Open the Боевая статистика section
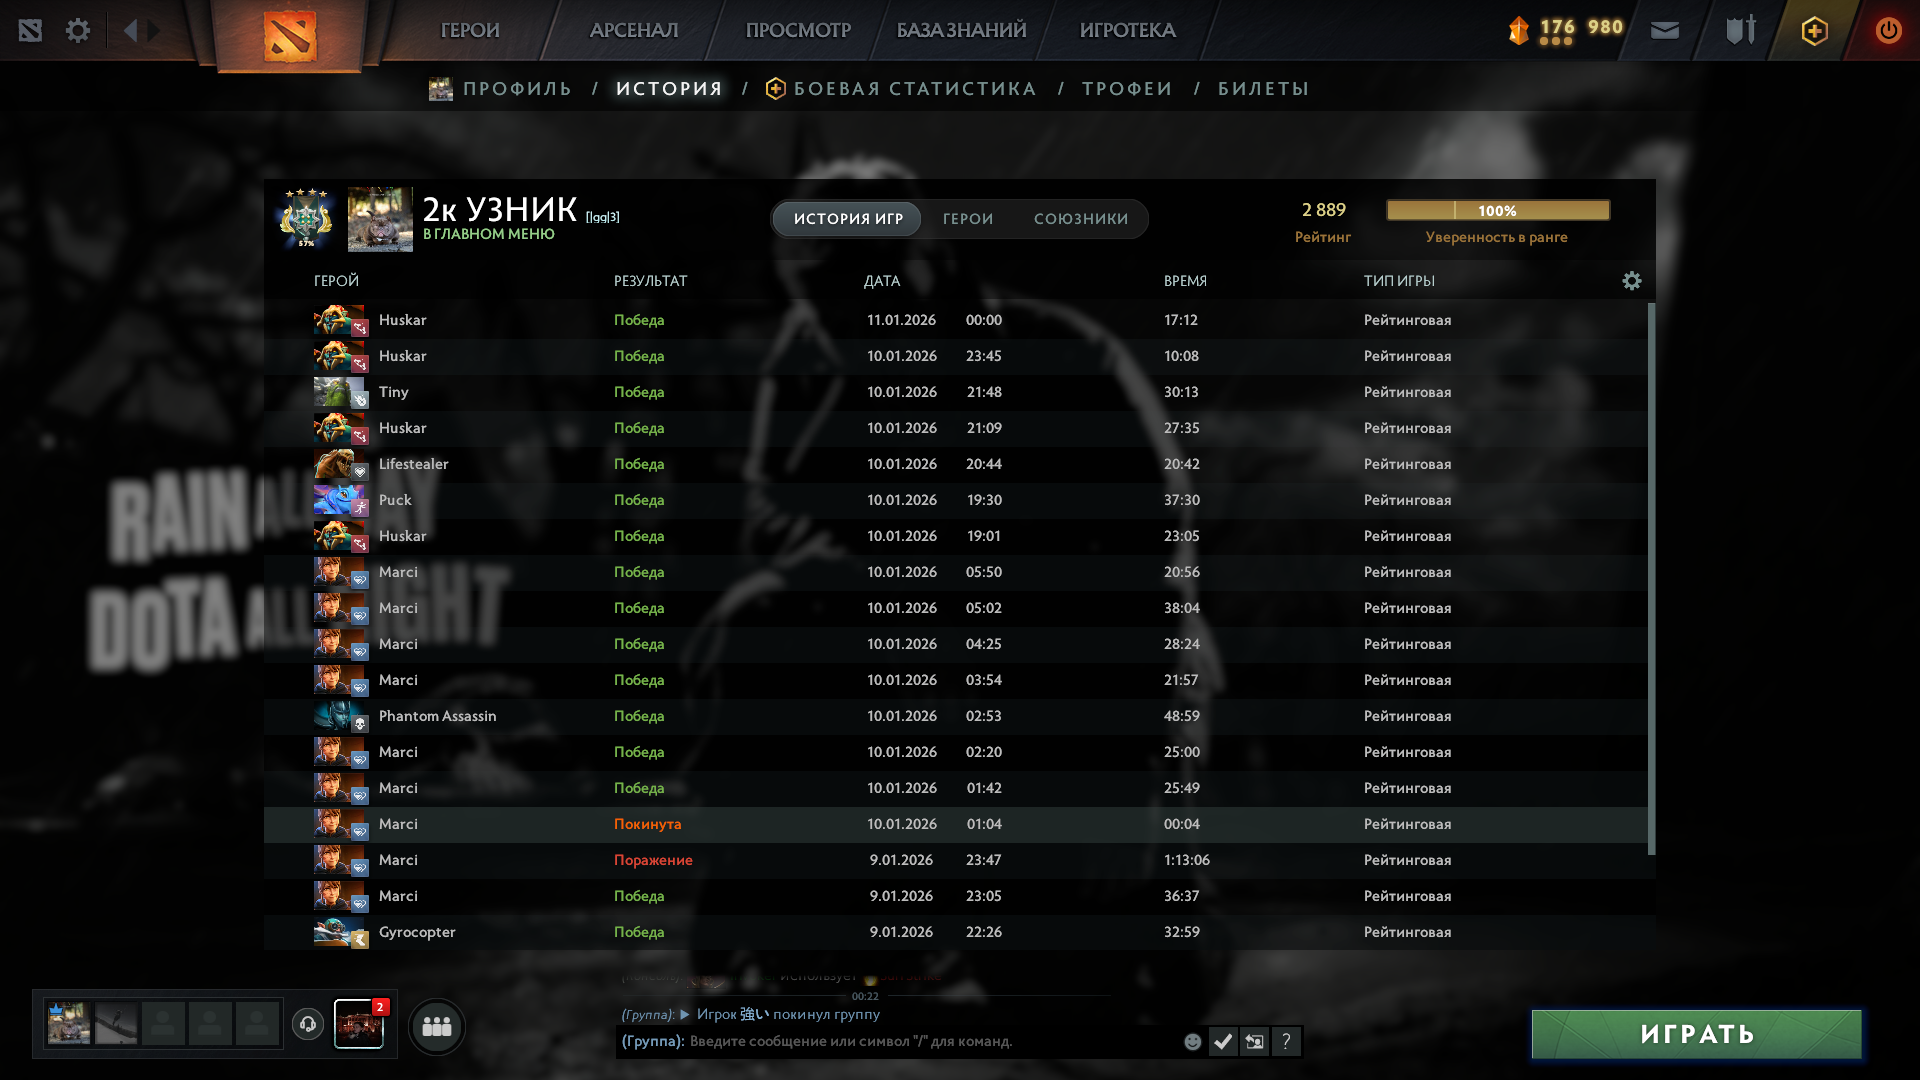 [x=914, y=89]
